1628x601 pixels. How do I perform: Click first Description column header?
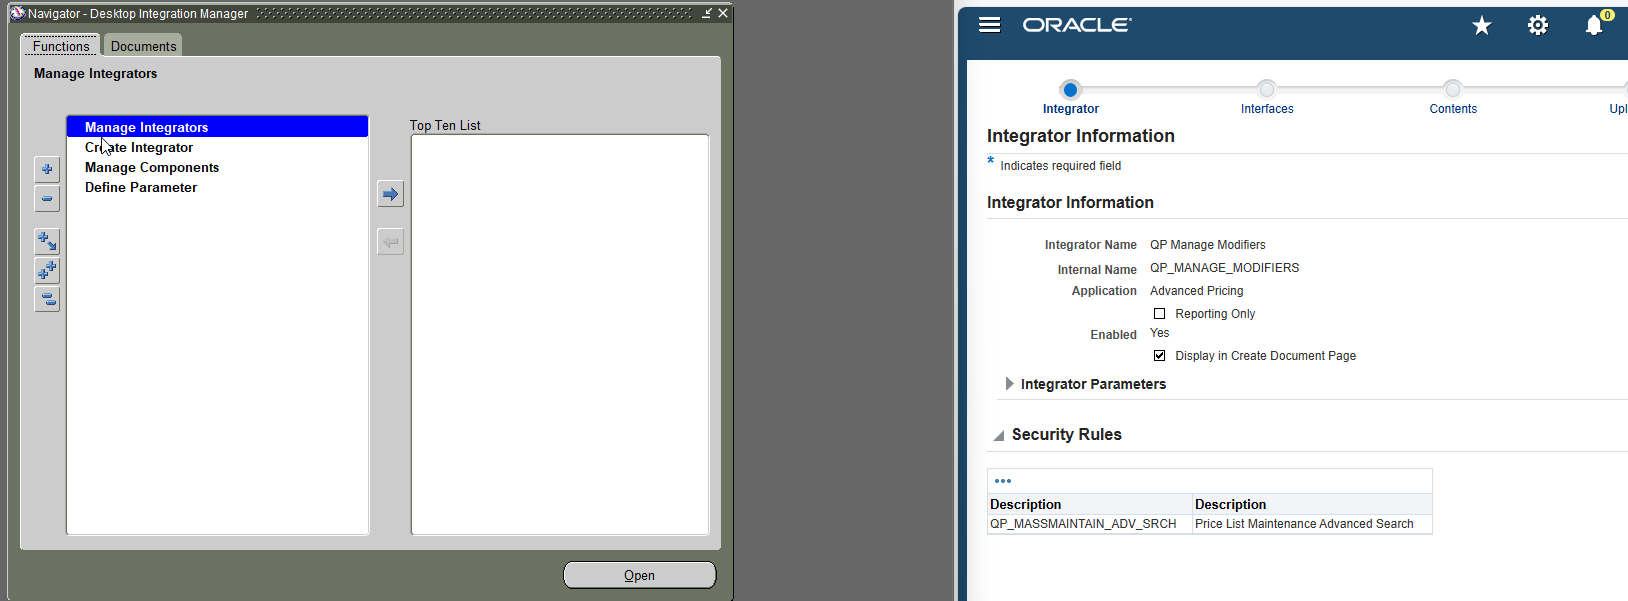pos(1090,504)
